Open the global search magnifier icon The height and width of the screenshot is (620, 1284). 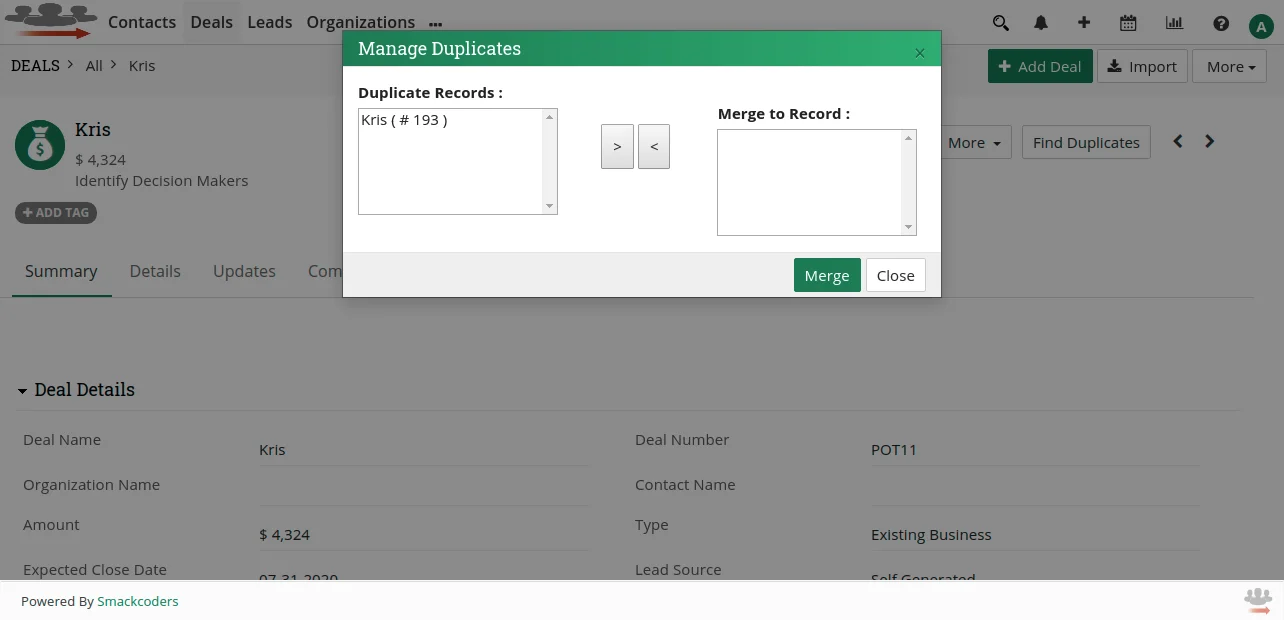pos(1000,22)
